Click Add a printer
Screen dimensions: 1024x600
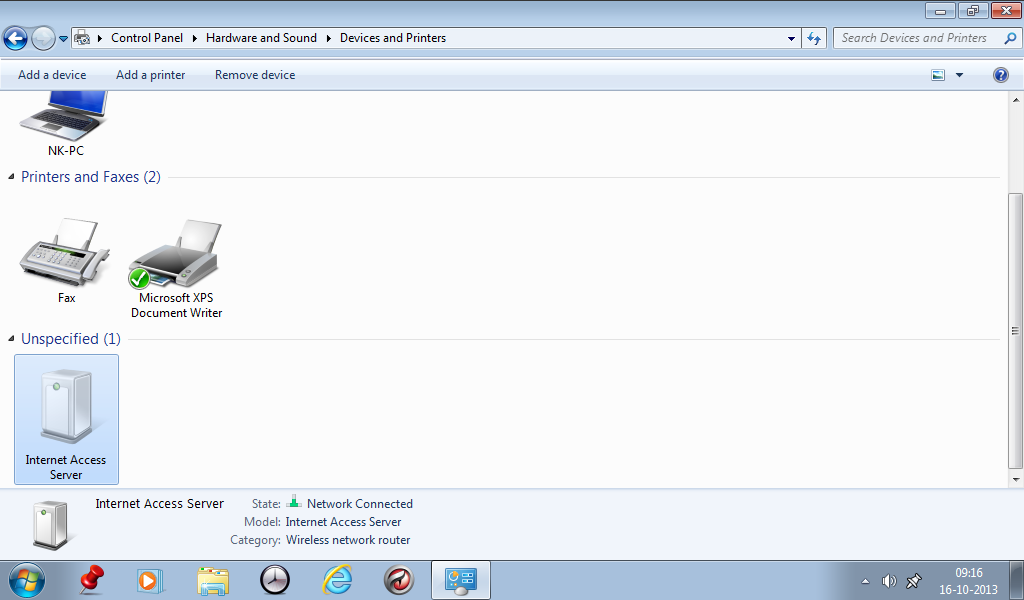click(x=151, y=75)
